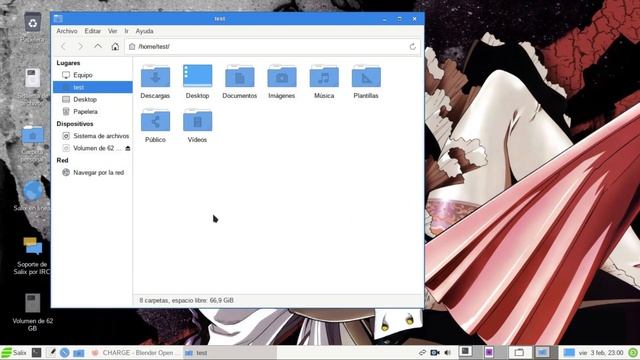
Task: Select Navegar por la red
Action: pyautogui.click(x=93, y=173)
